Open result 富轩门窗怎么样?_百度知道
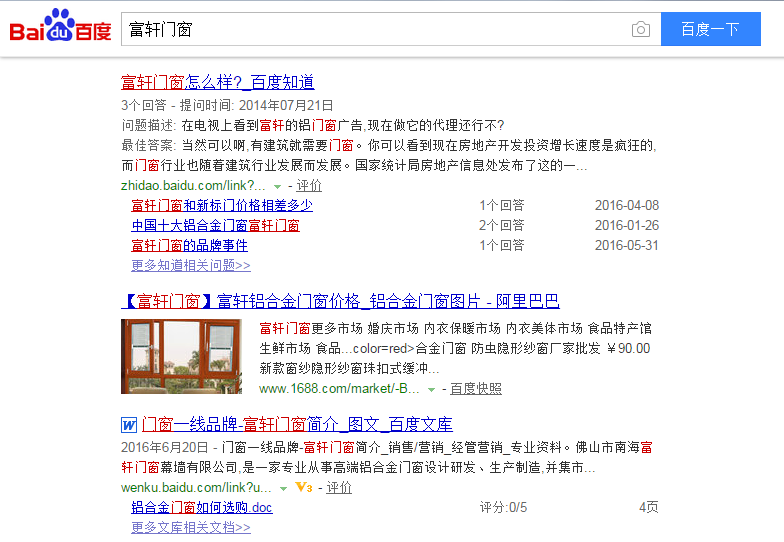The image size is (784, 542). [218, 82]
